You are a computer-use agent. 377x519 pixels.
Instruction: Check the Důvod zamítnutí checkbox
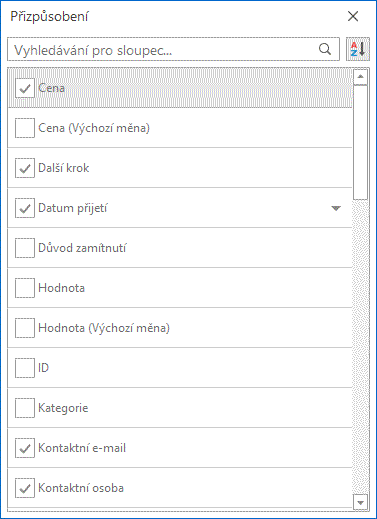pos(25,248)
